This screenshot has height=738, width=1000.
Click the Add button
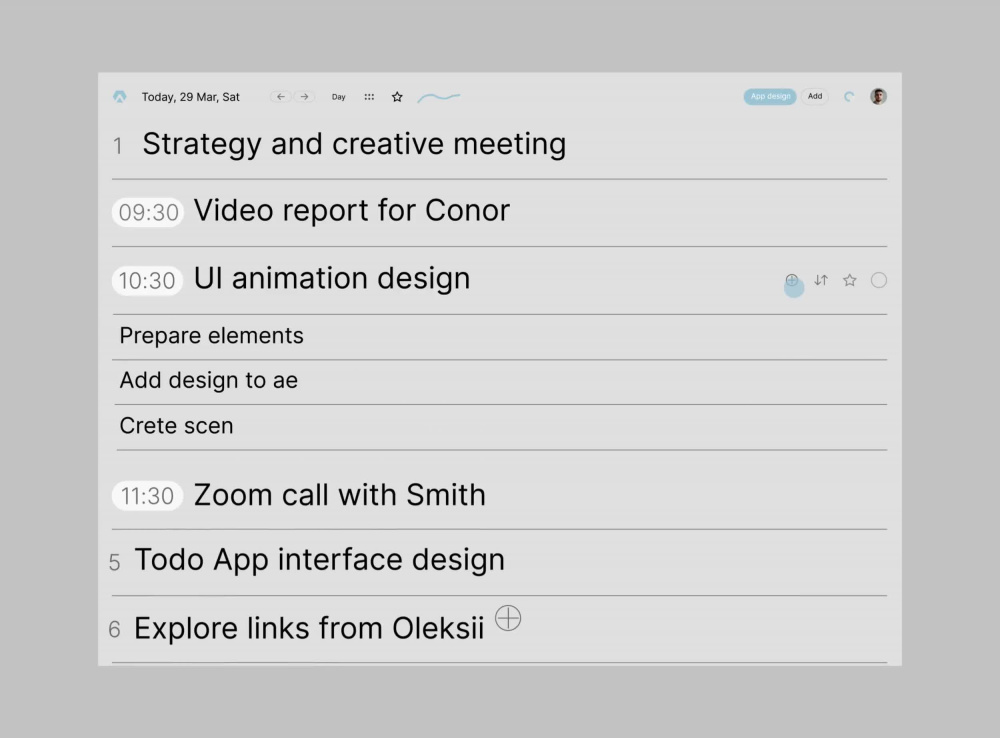click(x=815, y=96)
